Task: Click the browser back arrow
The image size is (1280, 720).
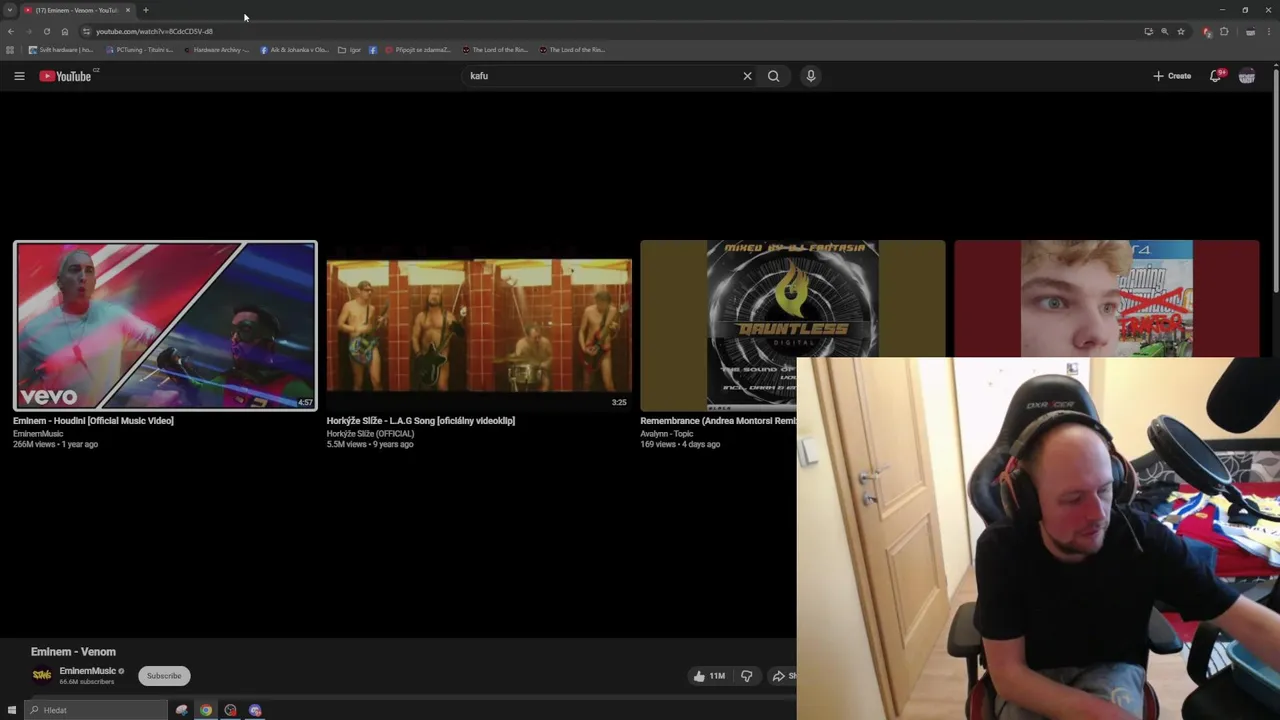Action: [x=11, y=31]
